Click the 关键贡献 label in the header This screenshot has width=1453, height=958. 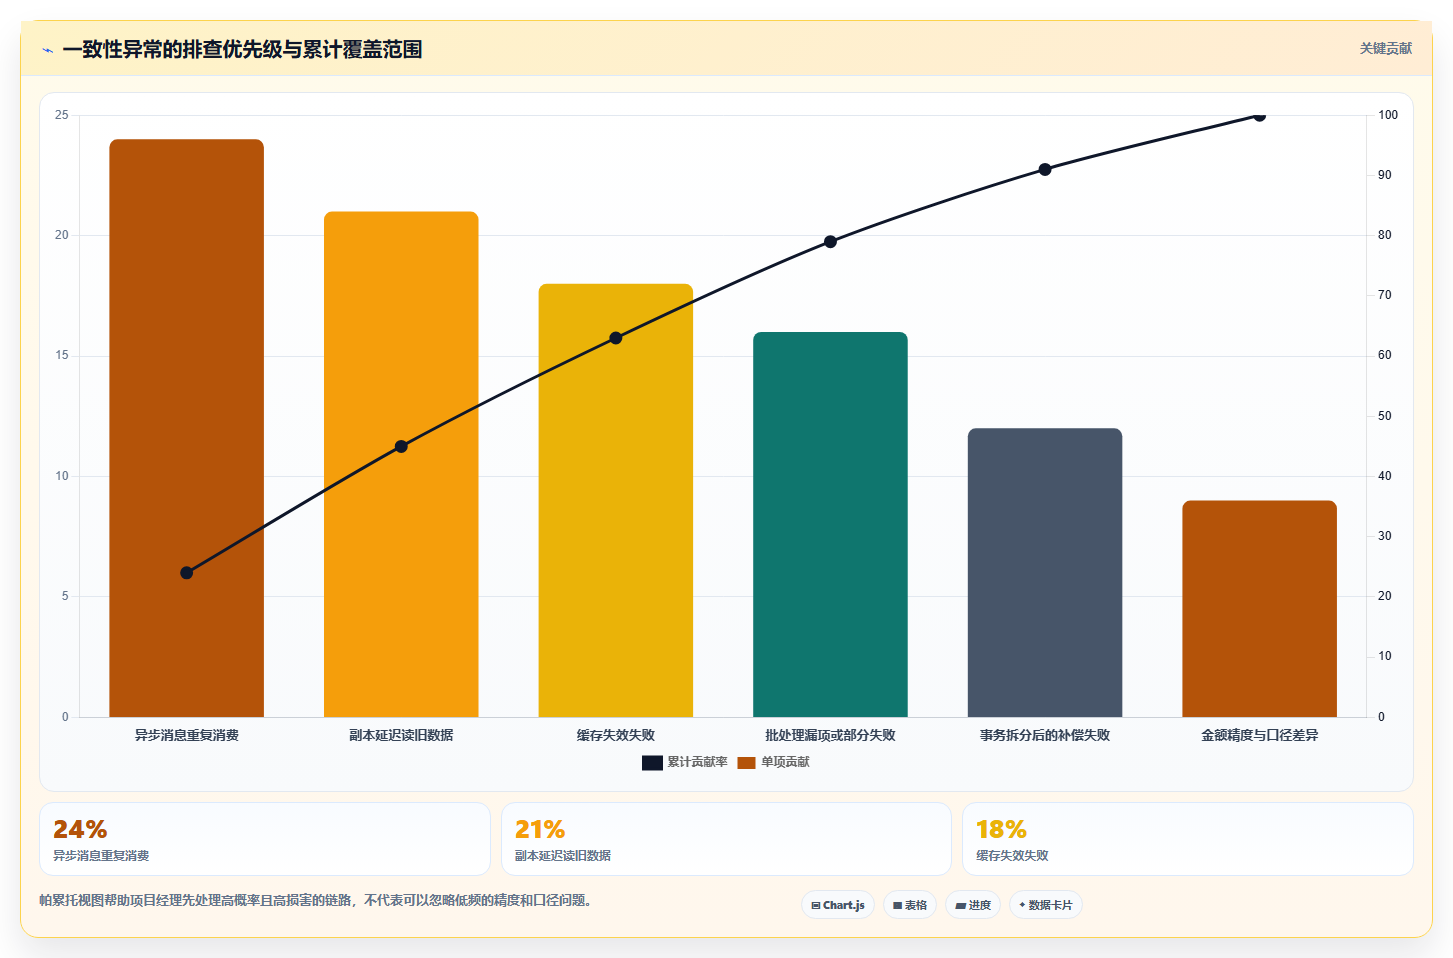[x=1385, y=49]
